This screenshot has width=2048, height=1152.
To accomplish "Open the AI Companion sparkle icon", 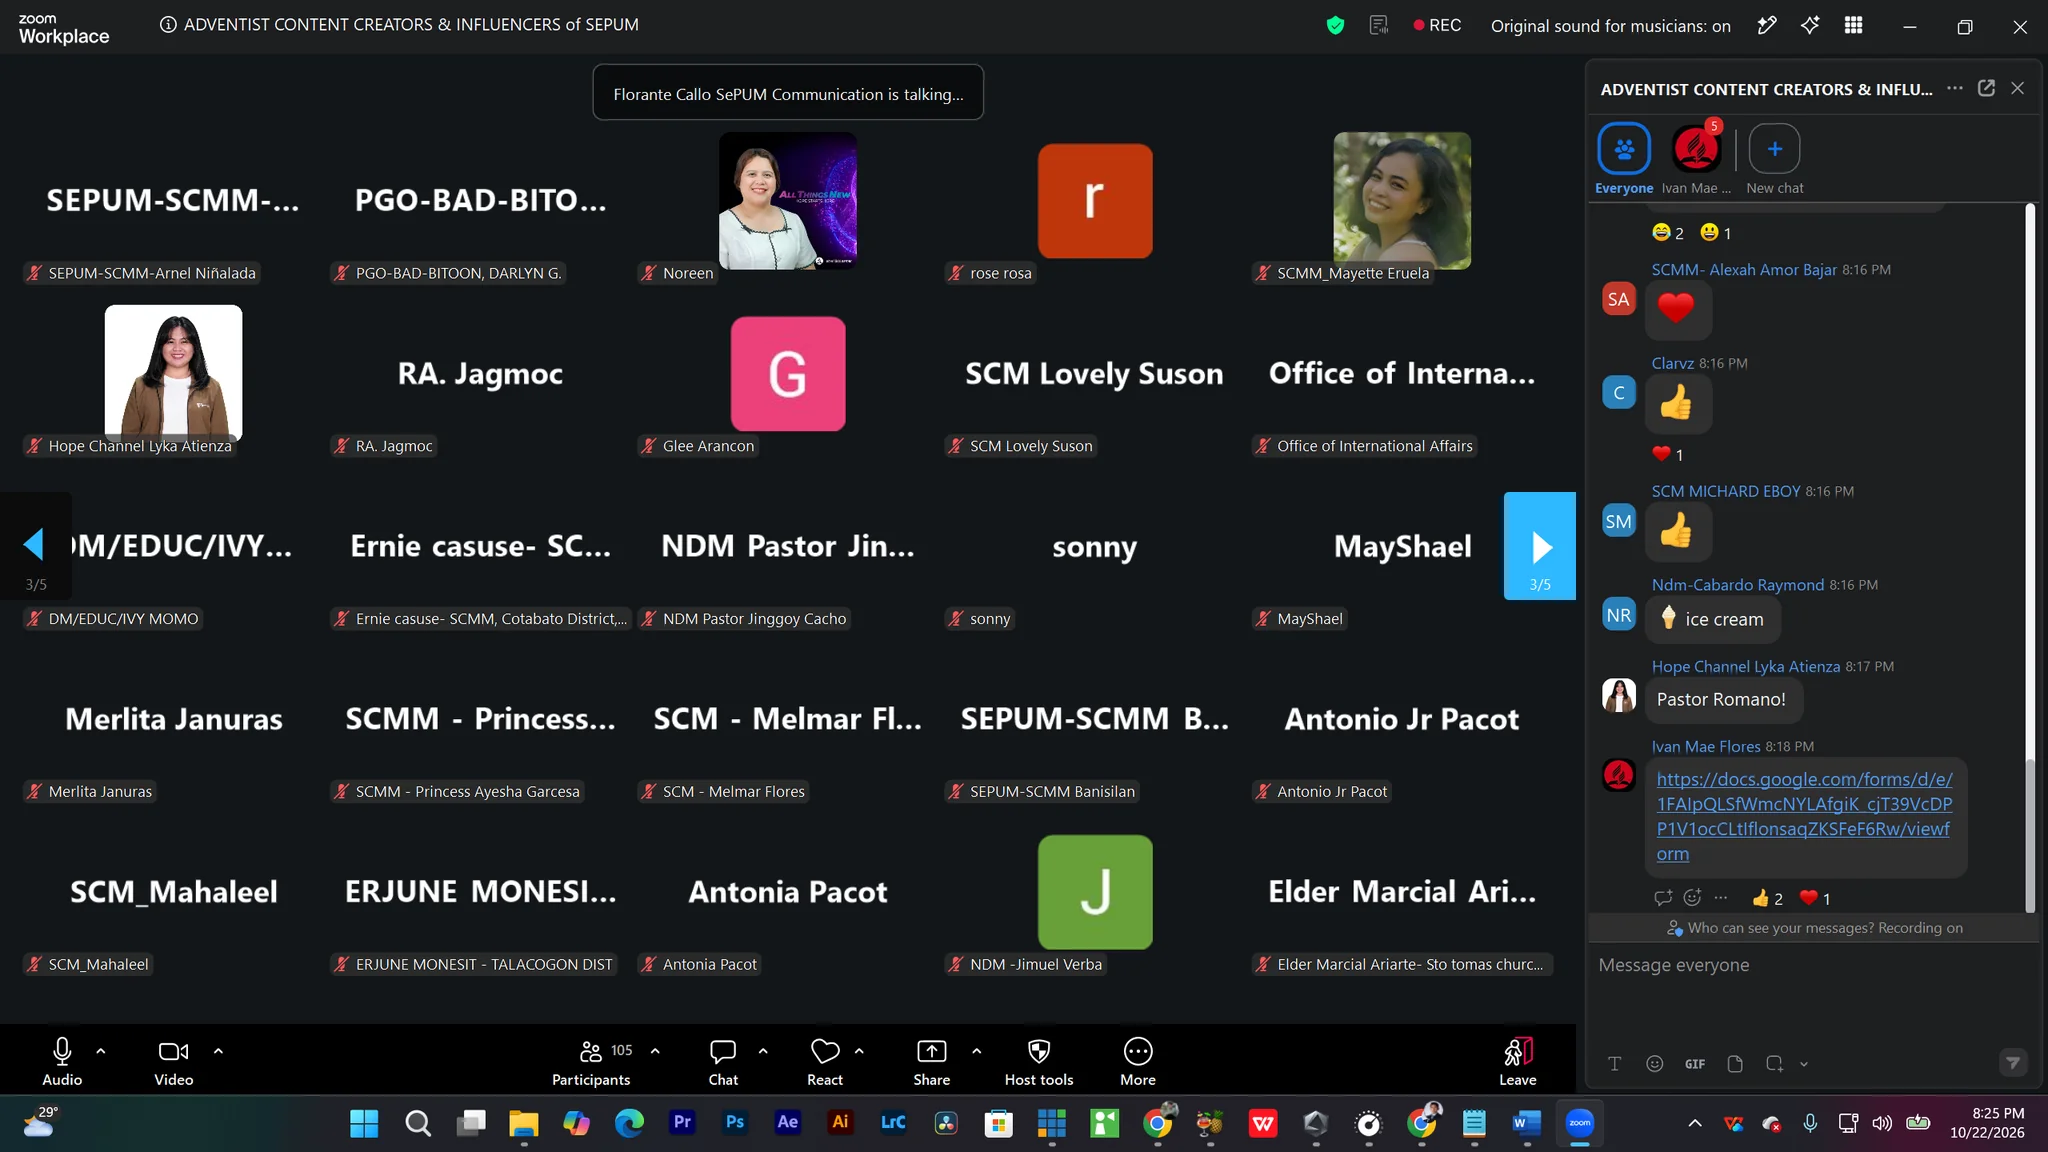I will click(1810, 25).
